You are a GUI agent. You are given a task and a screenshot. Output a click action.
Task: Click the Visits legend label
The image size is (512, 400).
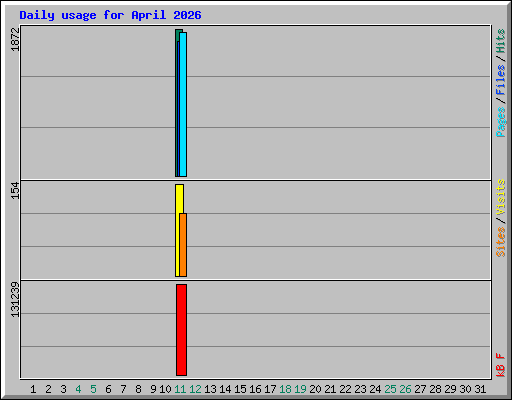point(500,197)
